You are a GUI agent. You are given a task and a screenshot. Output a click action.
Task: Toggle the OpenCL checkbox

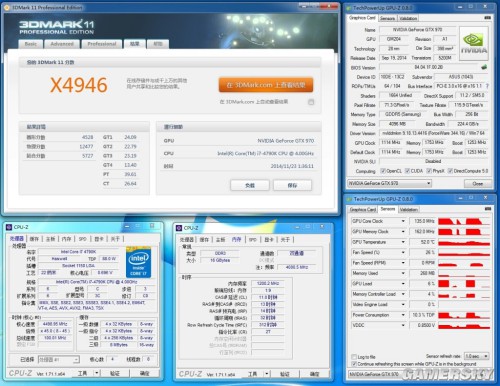[383, 171]
